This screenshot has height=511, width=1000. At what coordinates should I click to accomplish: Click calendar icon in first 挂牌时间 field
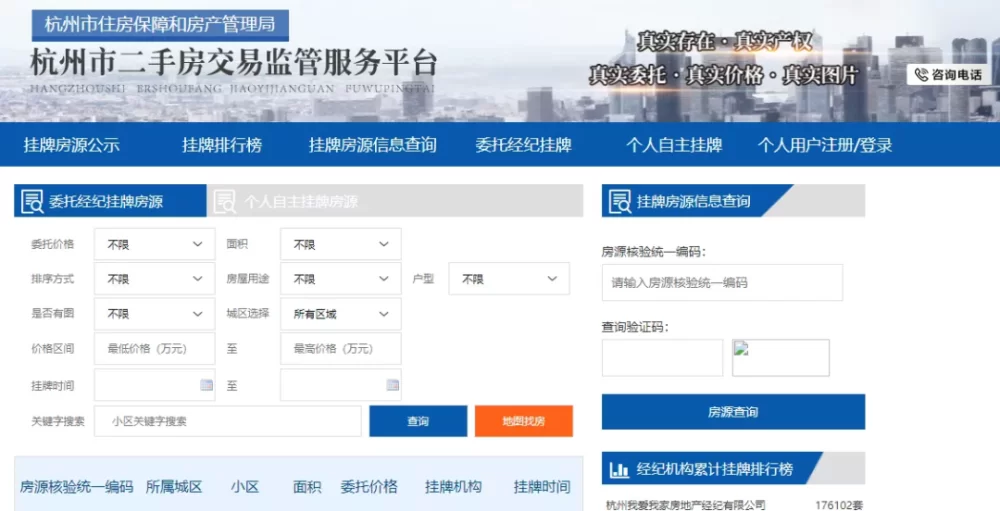[x=206, y=385]
